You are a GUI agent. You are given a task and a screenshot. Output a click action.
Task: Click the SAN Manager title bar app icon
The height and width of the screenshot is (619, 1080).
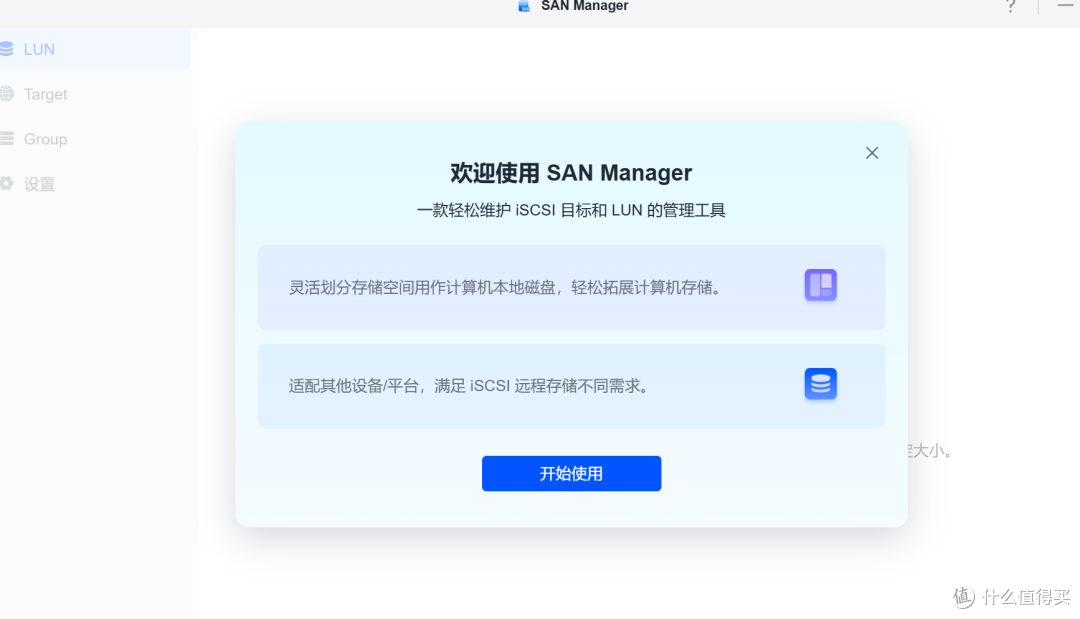tap(524, 6)
